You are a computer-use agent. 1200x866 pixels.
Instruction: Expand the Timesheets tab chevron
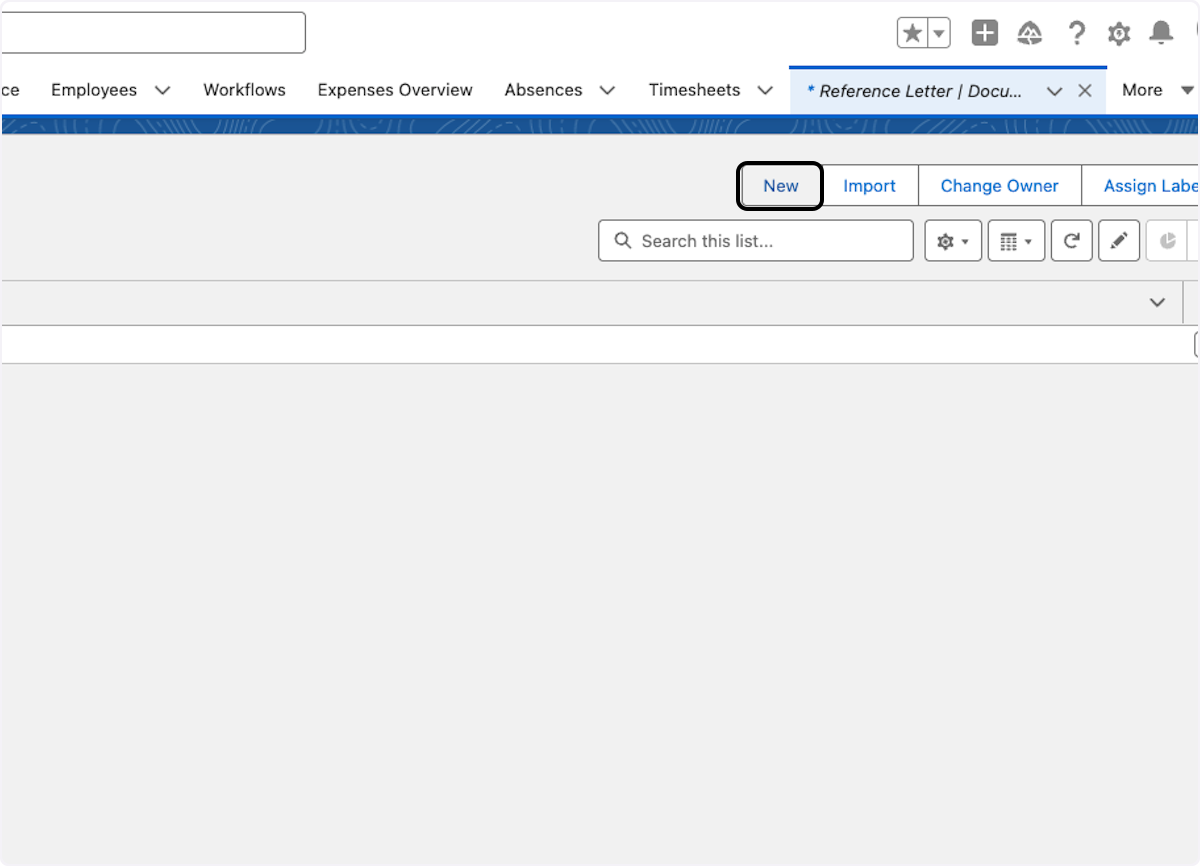coord(765,90)
